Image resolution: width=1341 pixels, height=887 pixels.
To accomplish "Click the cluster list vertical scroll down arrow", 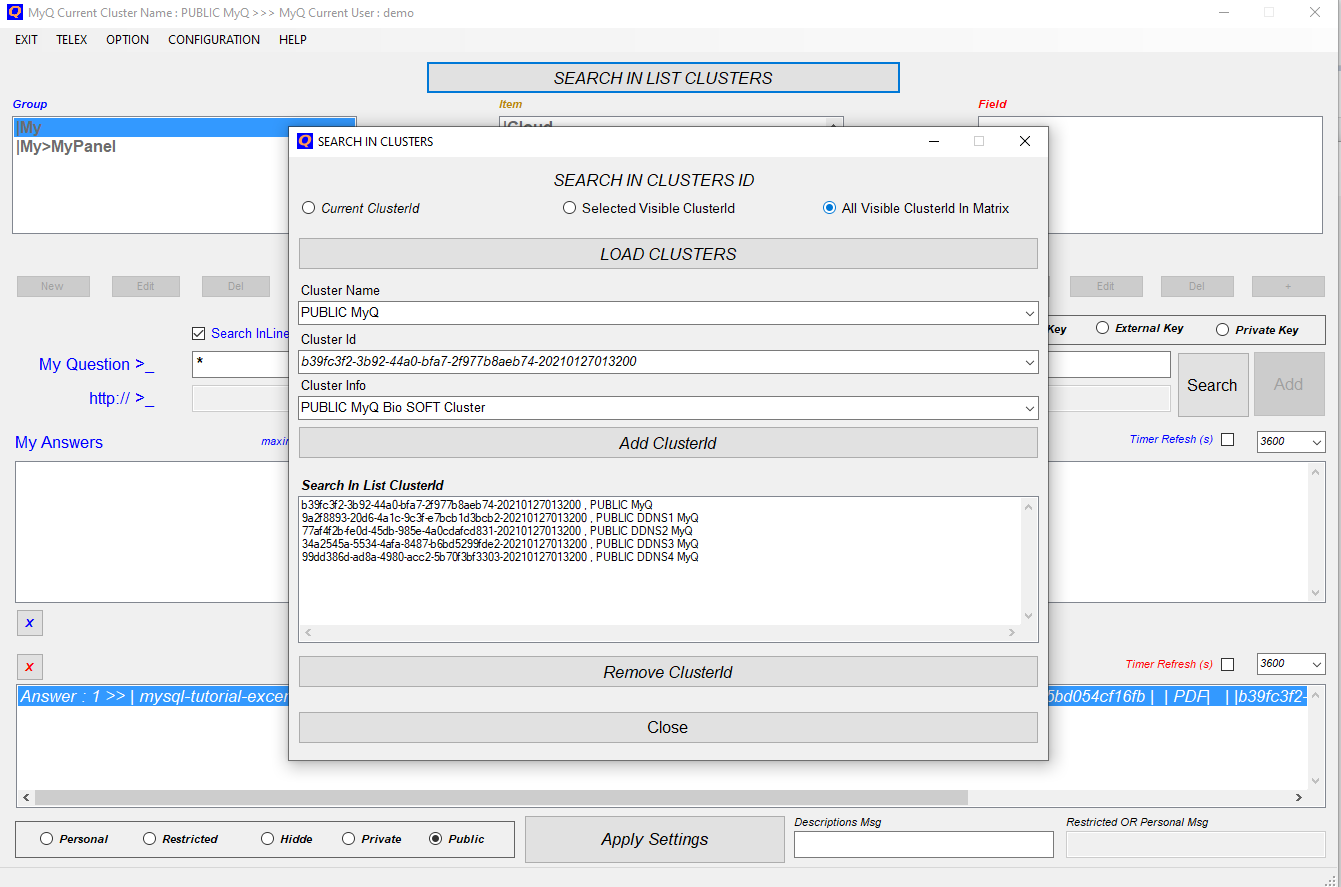I will point(1029,616).
